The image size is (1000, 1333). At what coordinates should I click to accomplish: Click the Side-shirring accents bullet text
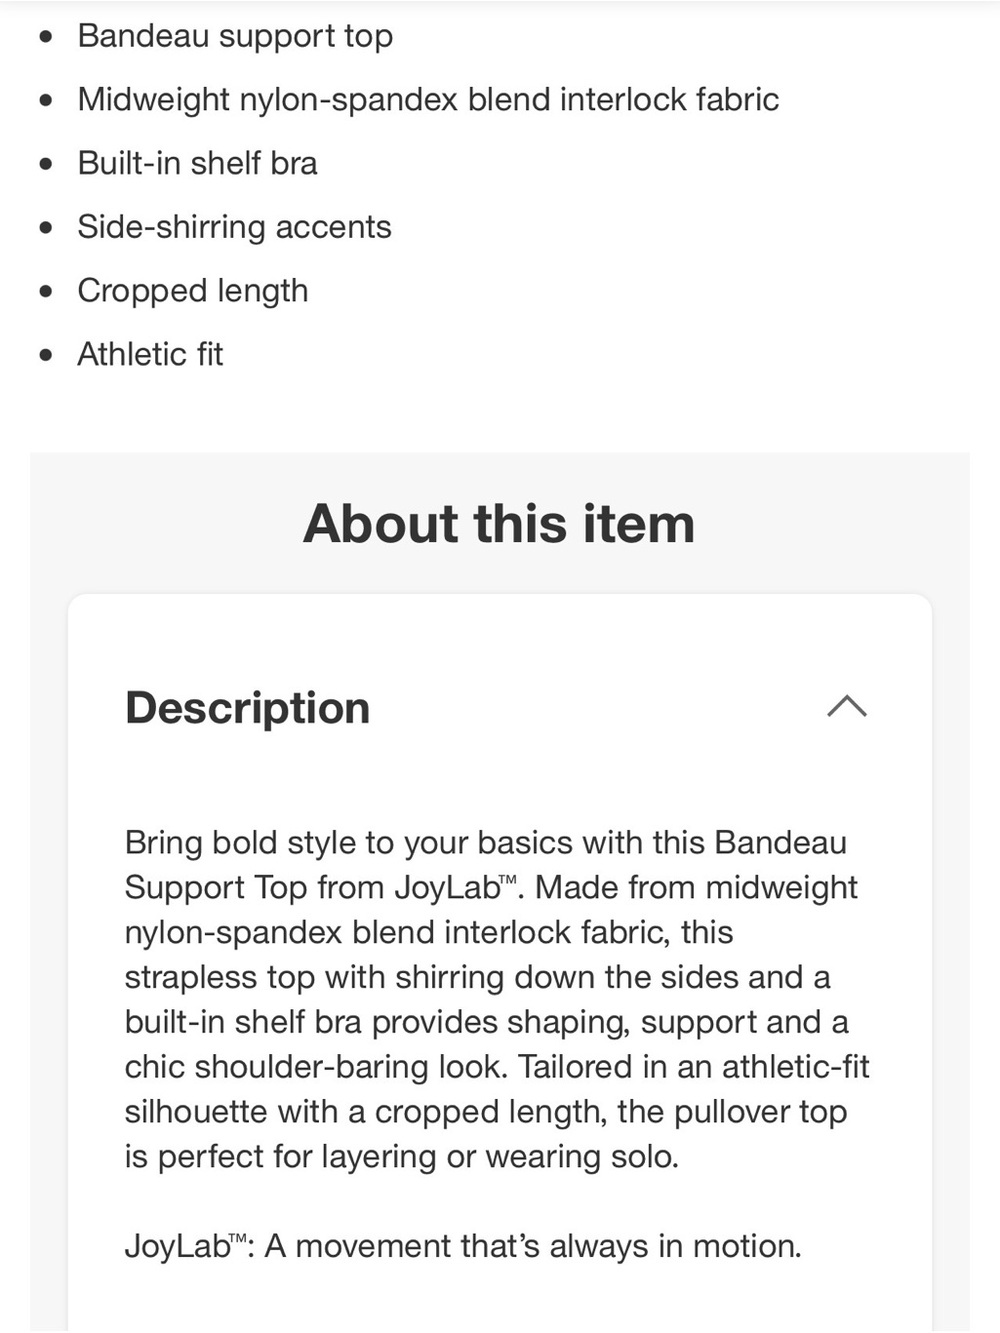(x=234, y=227)
